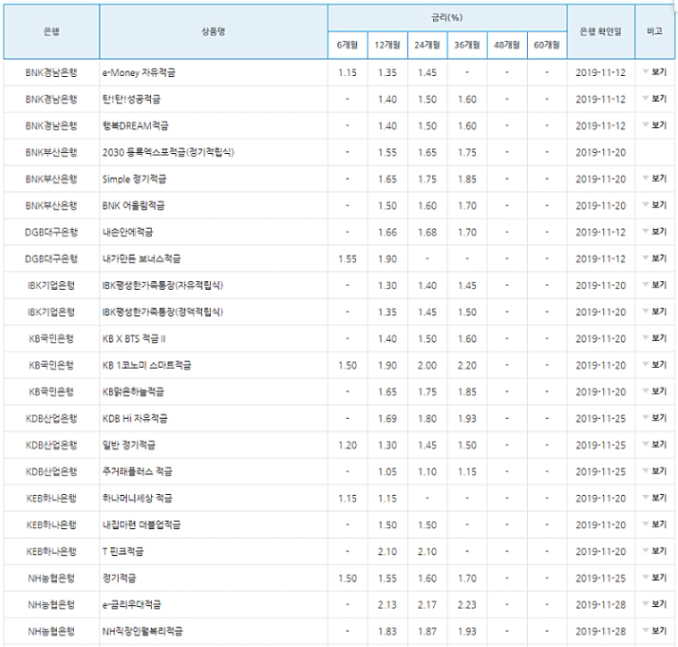Expand 보기 for KB맑은하늘적금 row
The height and width of the screenshot is (647, 678).
[x=655, y=391]
